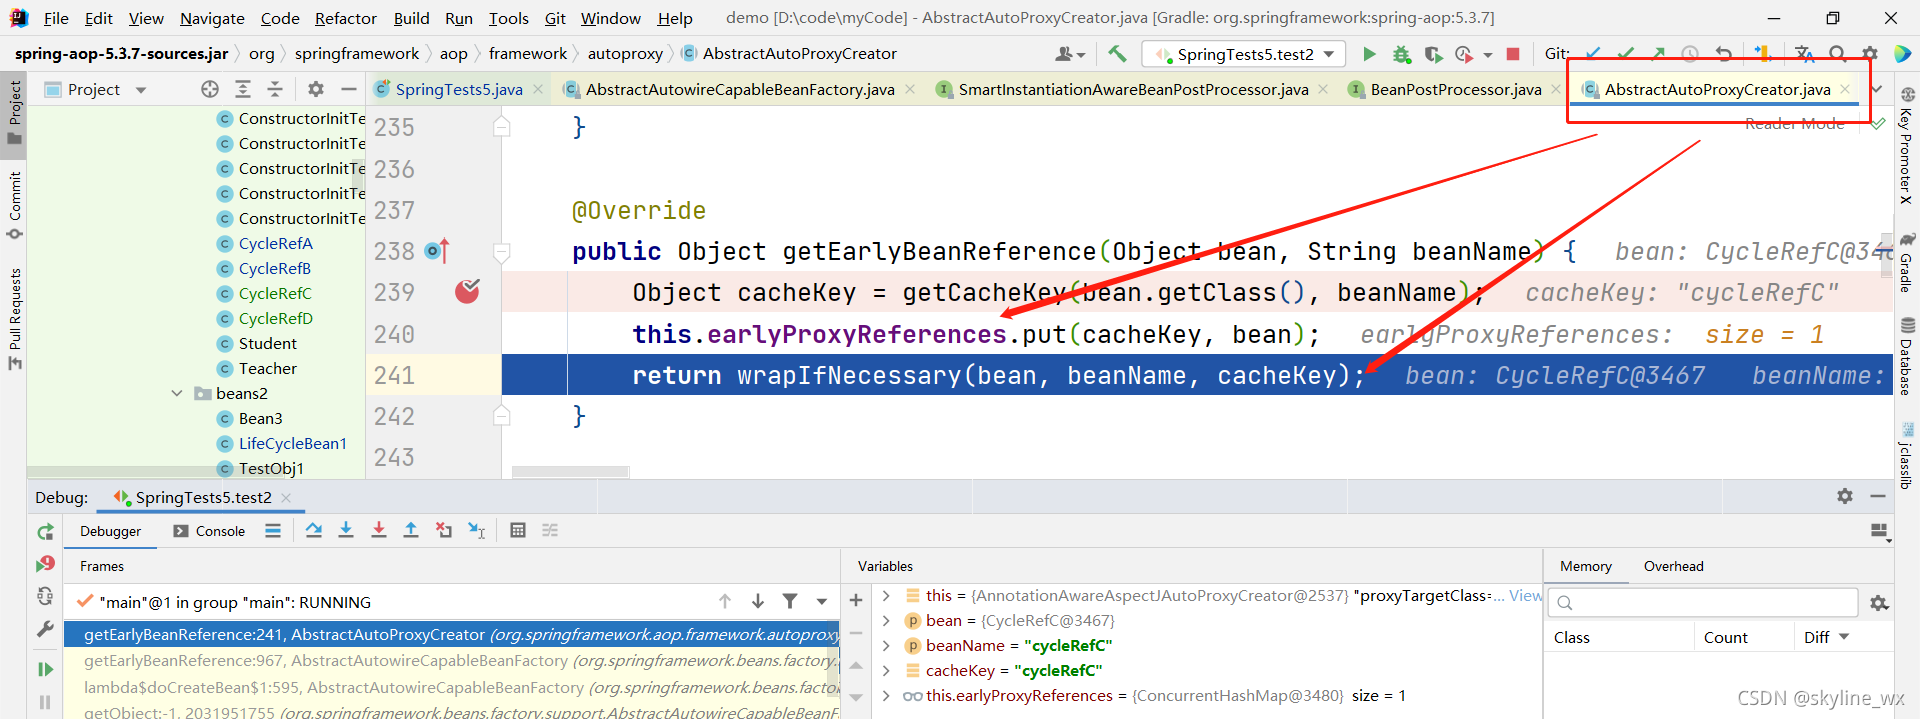
Task: Run SpringTests5.test2 with the green play icon
Action: coord(1369,54)
